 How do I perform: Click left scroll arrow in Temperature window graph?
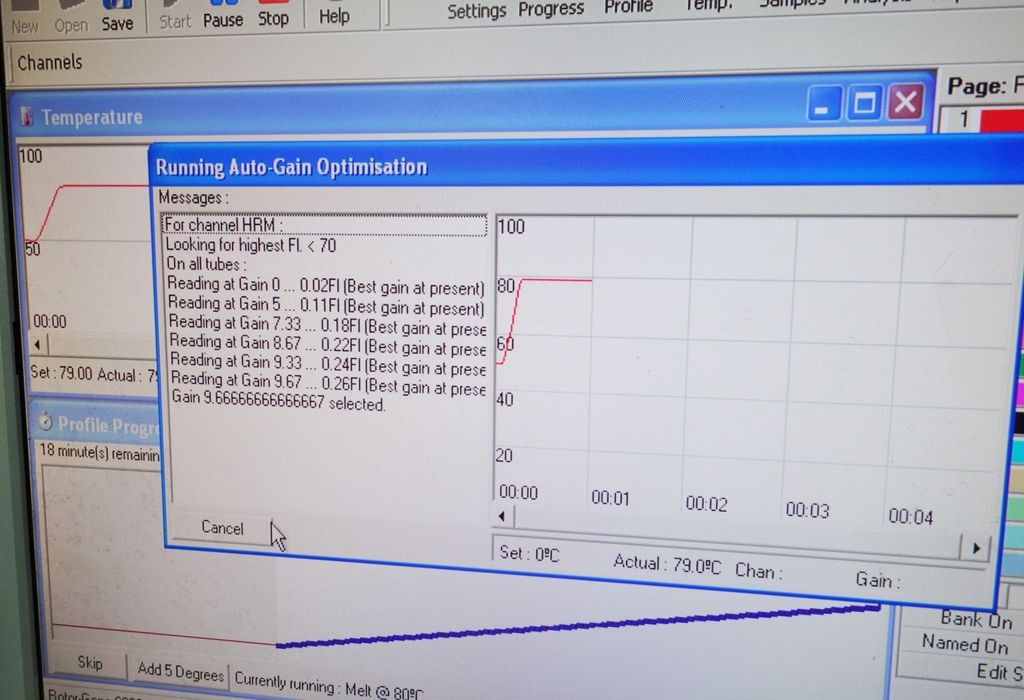[x=37, y=344]
